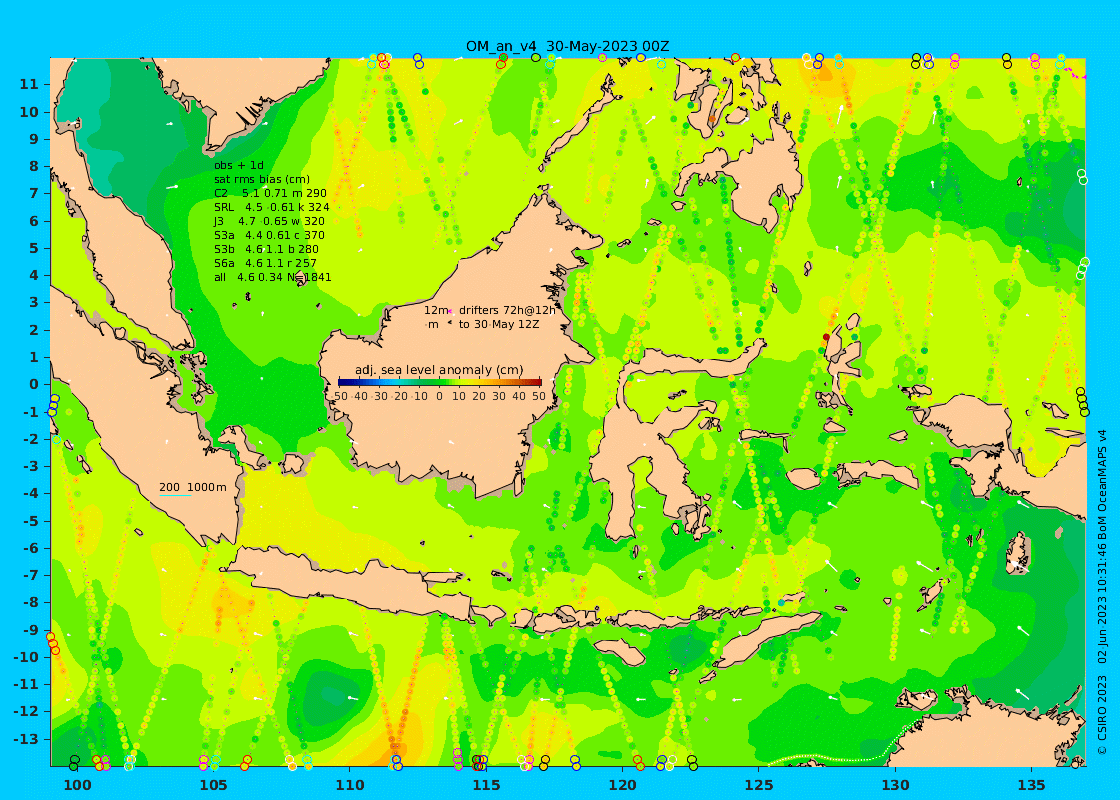Click the 'adj. sea level anomaly (cm)' label
This screenshot has height=800, width=1120.
click(439, 370)
